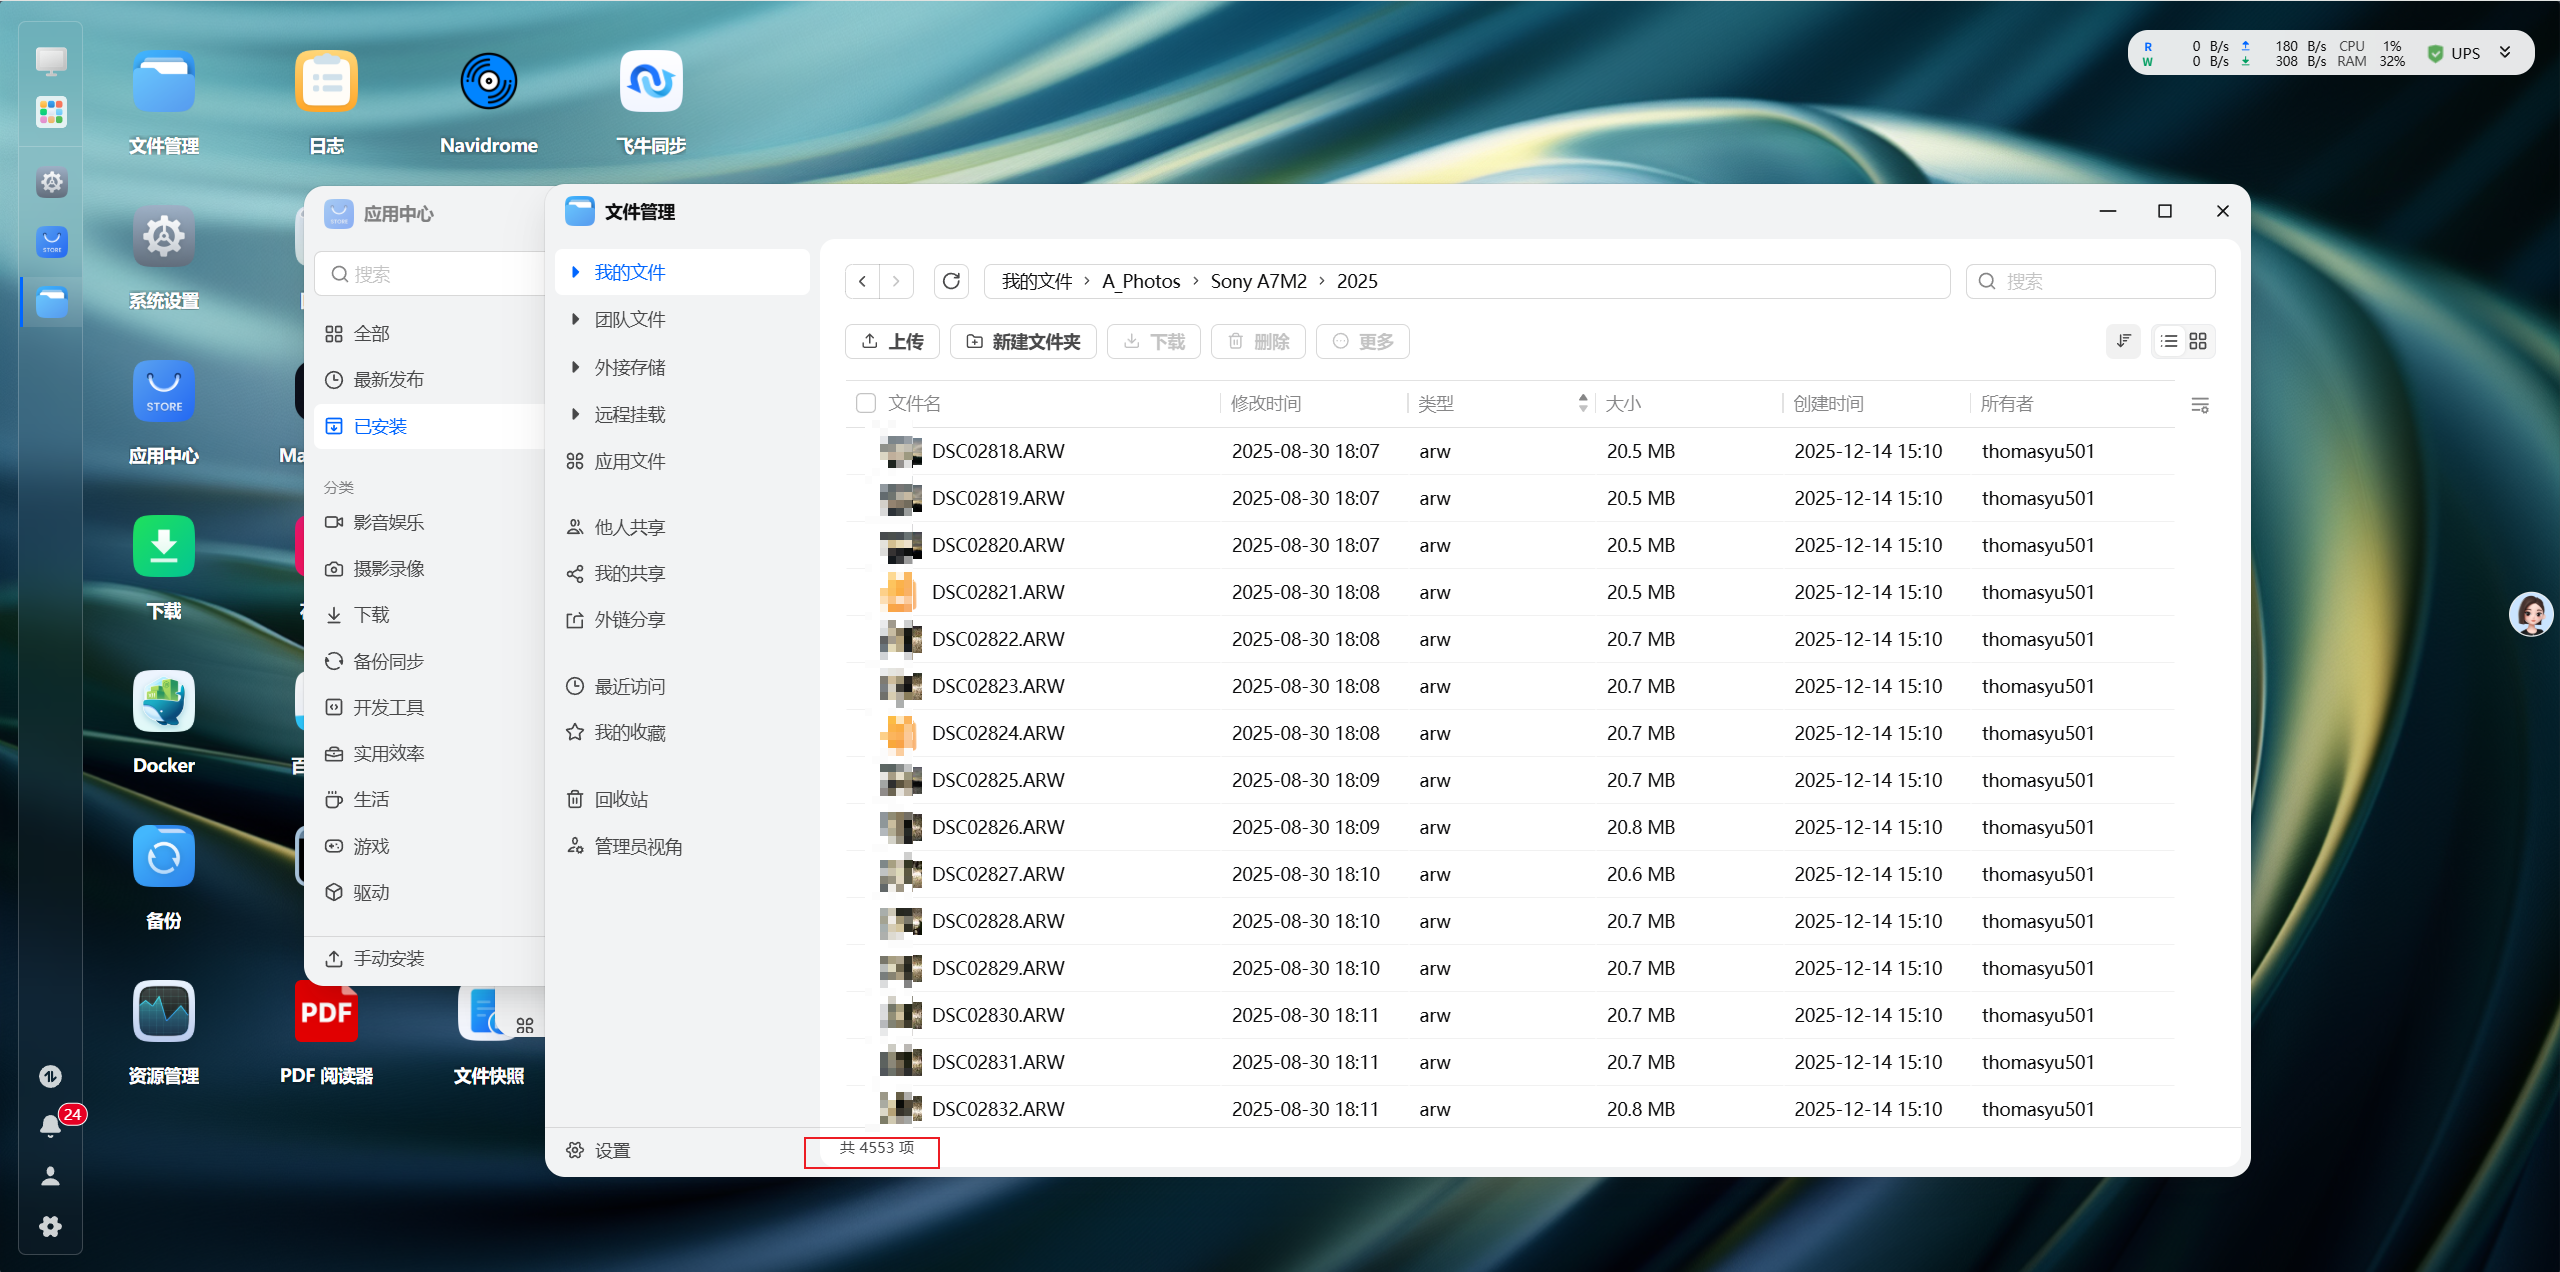Switch to grid view layout
Screen dimensions: 2560x1272
[x=2198, y=341]
